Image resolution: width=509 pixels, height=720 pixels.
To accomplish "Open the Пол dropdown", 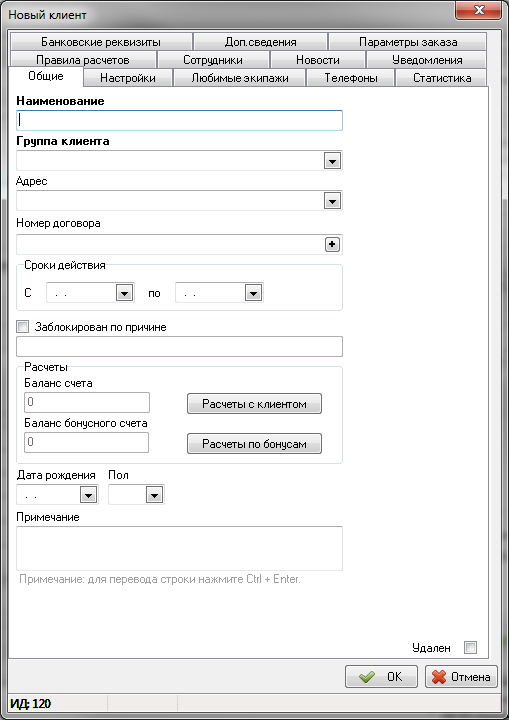I will pos(154,495).
